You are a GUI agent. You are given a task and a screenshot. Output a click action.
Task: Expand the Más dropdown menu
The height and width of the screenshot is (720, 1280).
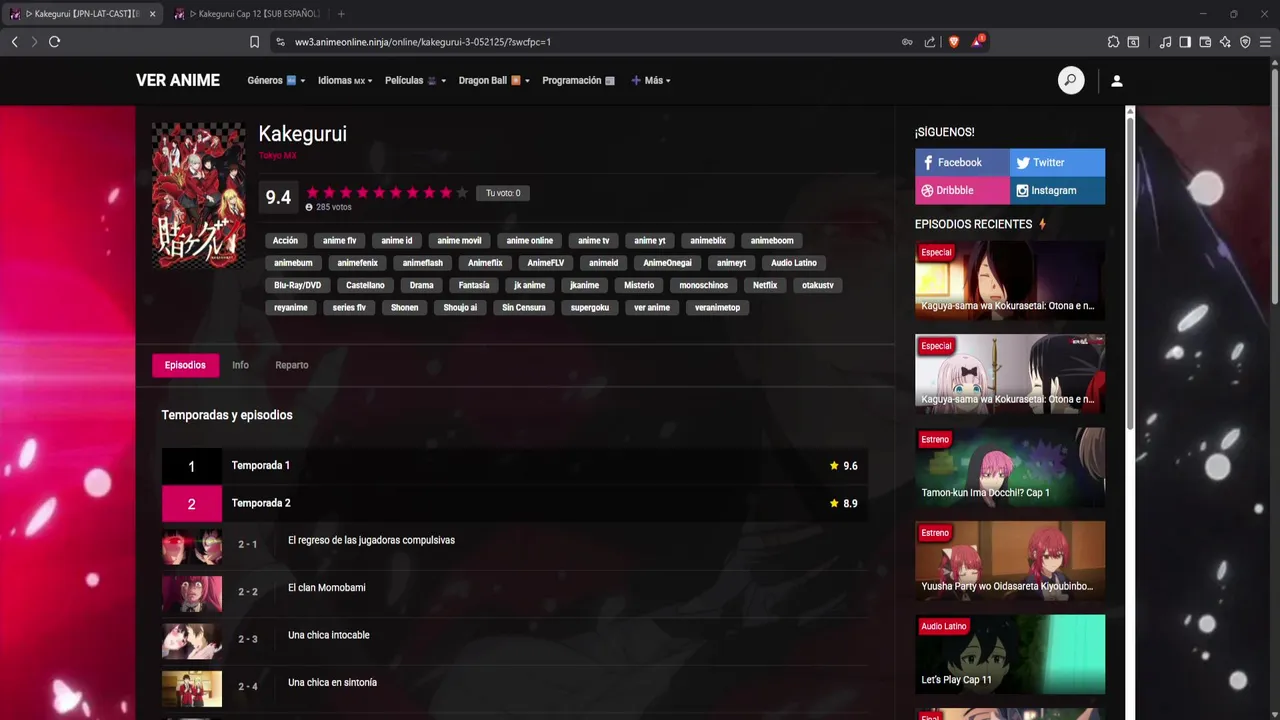pos(651,81)
